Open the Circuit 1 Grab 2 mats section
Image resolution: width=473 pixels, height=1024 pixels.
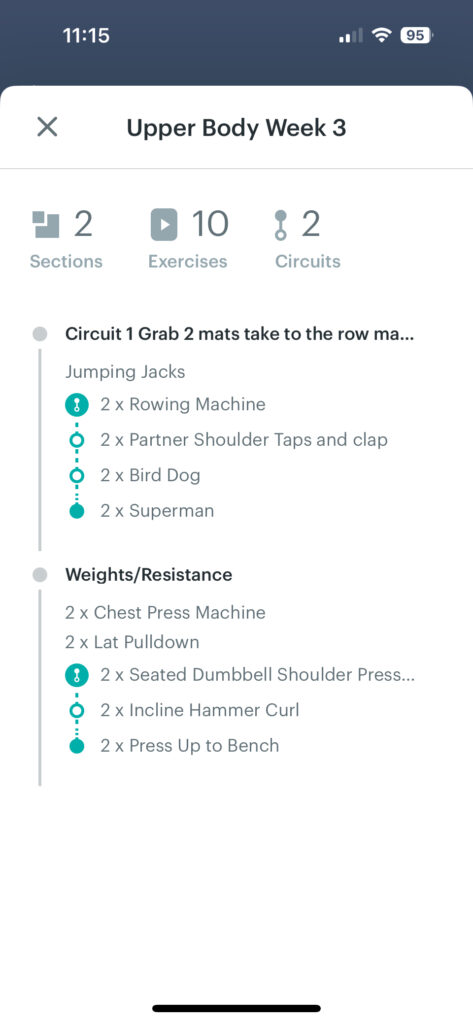[x=240, y=334]
